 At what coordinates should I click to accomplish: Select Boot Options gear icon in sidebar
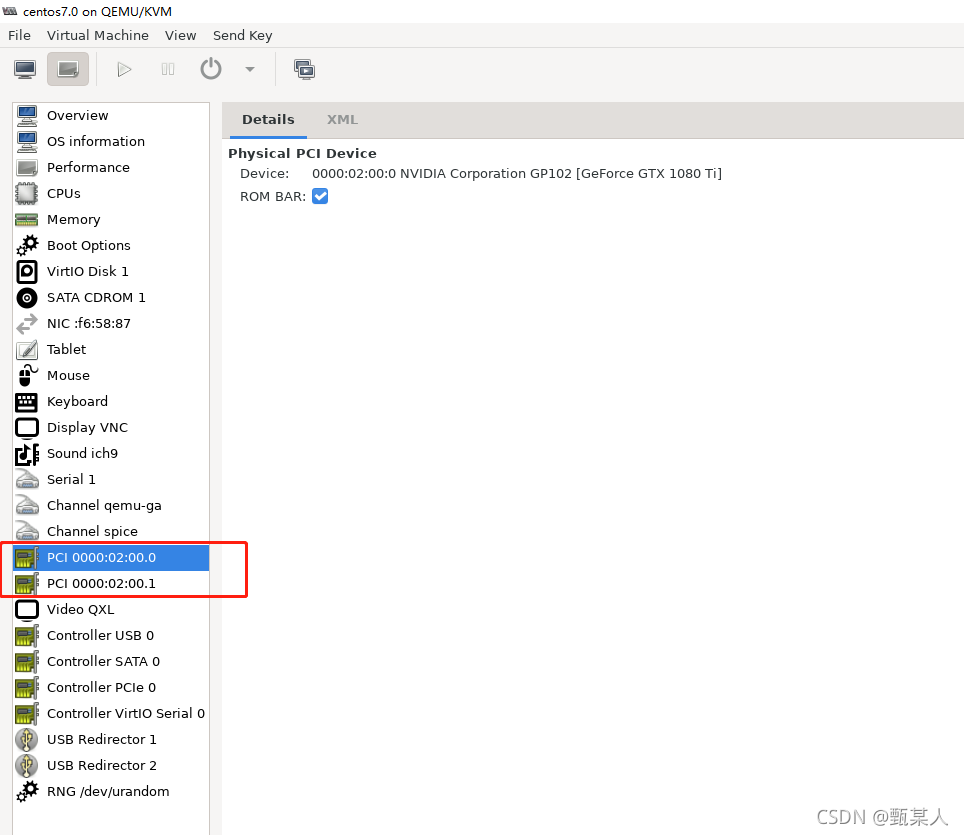pos(27,245)
